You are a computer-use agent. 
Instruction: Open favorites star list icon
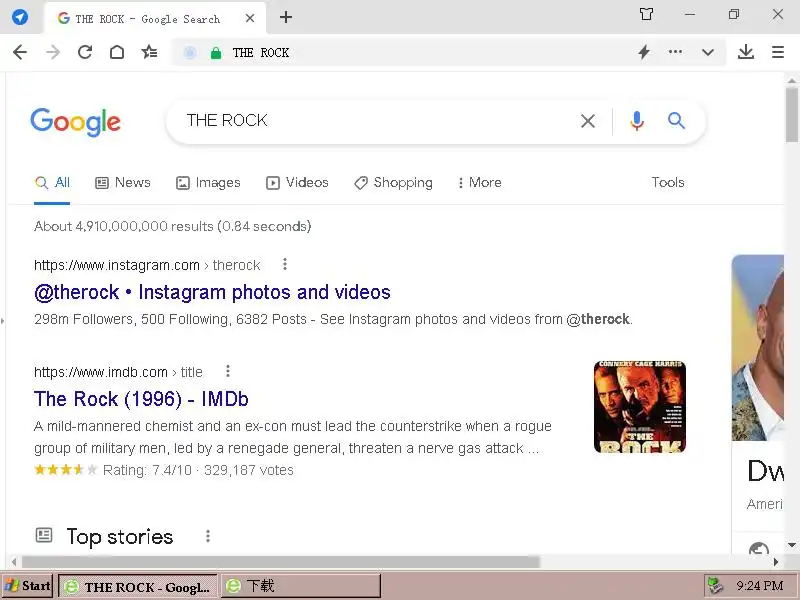[149, 52]
